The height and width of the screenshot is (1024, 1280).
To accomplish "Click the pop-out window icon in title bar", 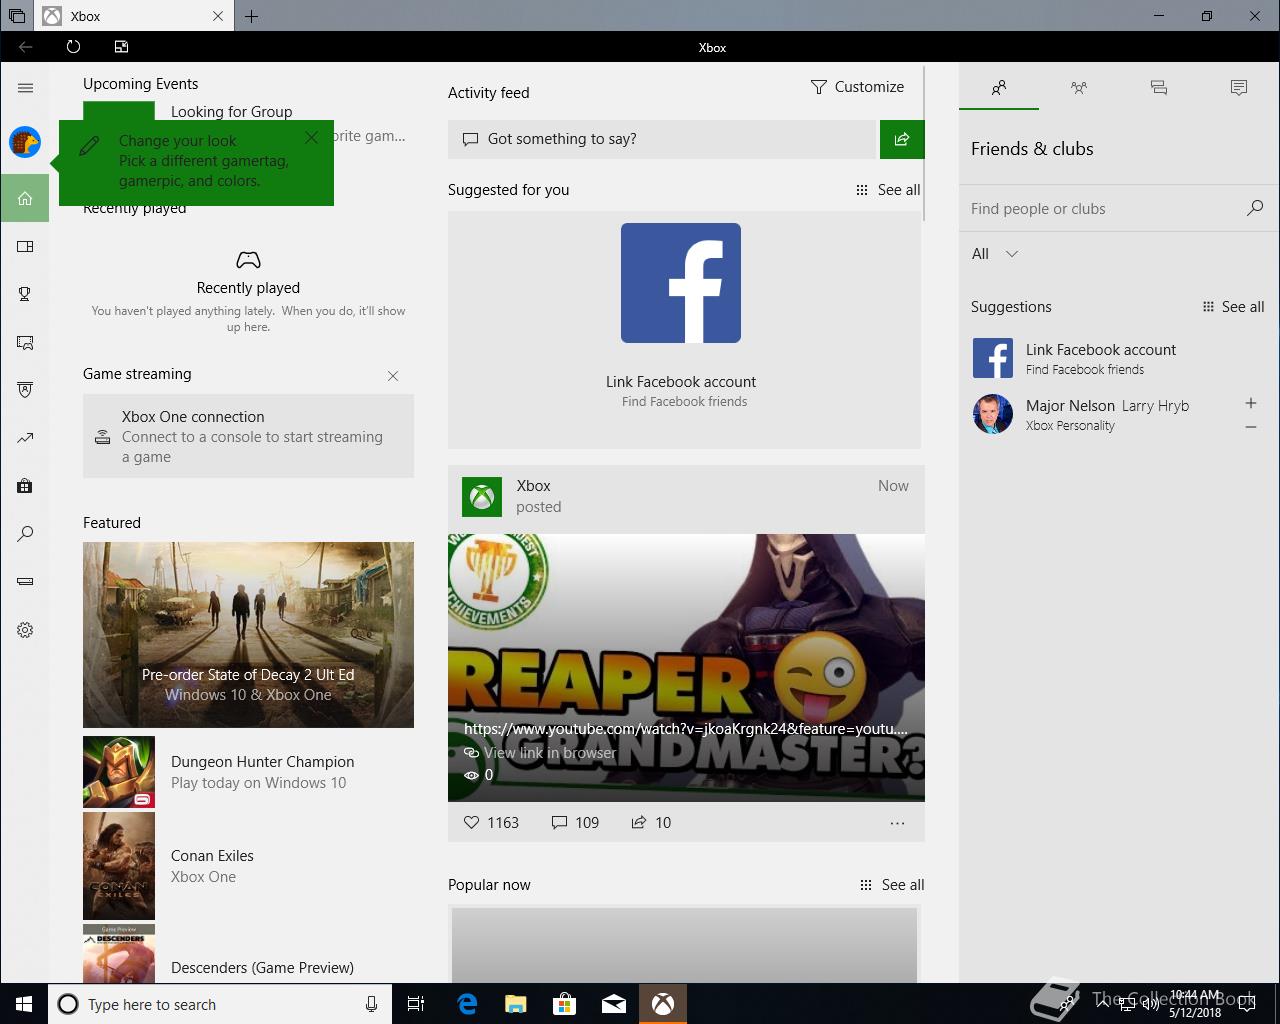I will coord(121,47).
